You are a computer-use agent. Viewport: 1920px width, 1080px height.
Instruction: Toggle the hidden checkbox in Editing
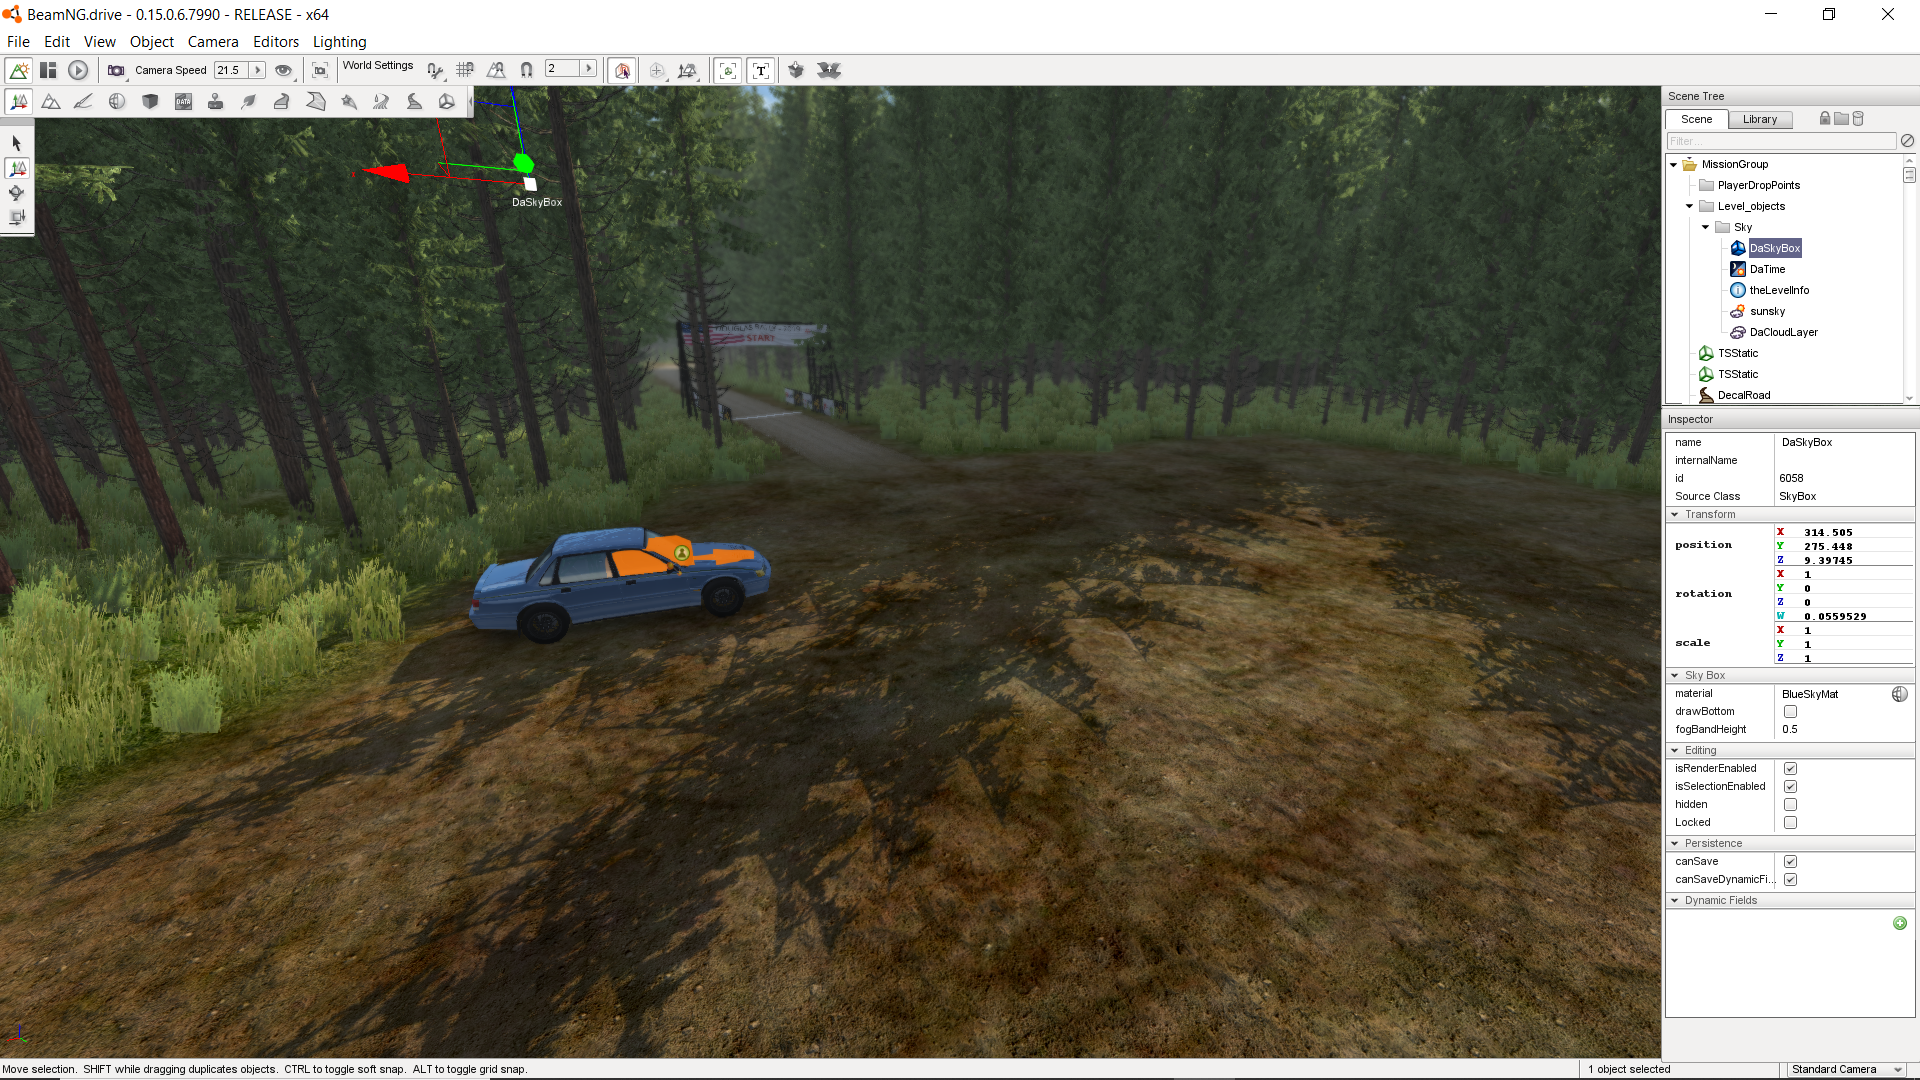(1790, 805)
